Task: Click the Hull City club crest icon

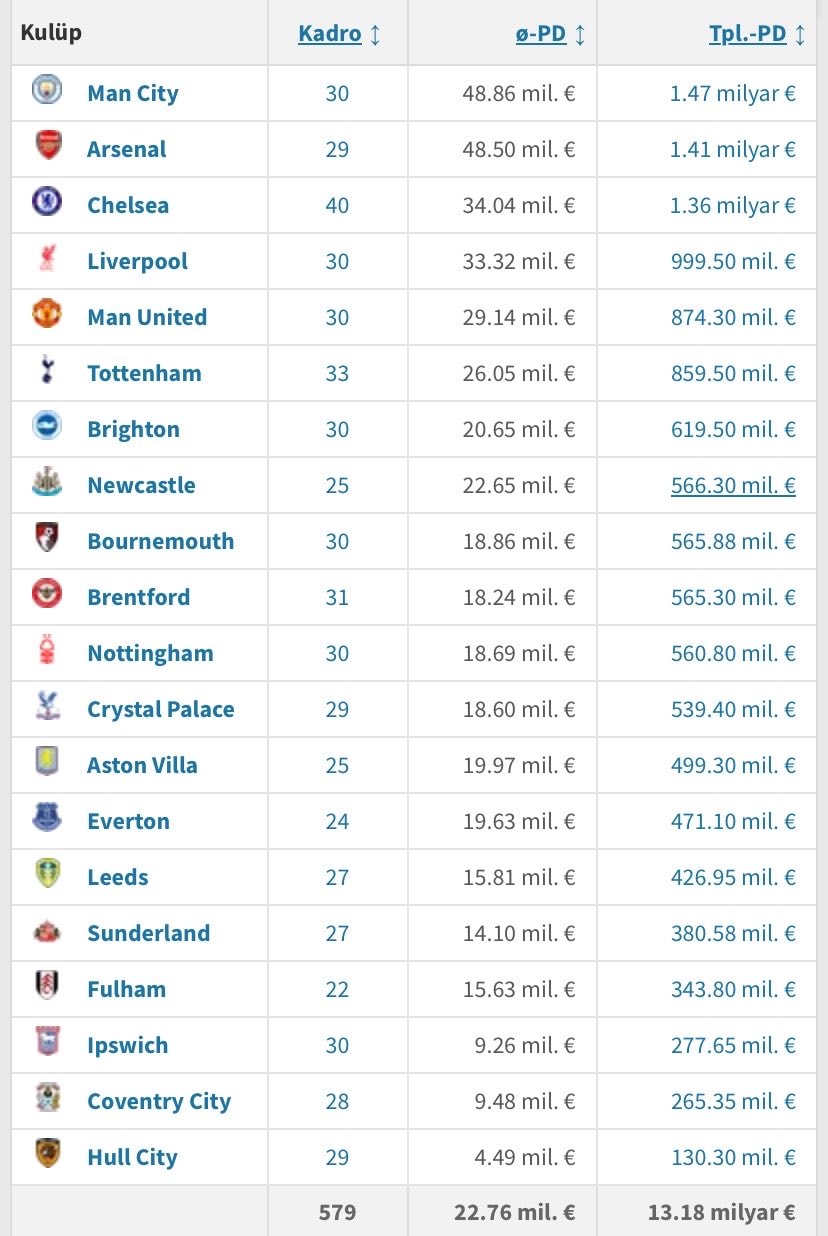Action: pyautogui.click(x=47, y=1155)
